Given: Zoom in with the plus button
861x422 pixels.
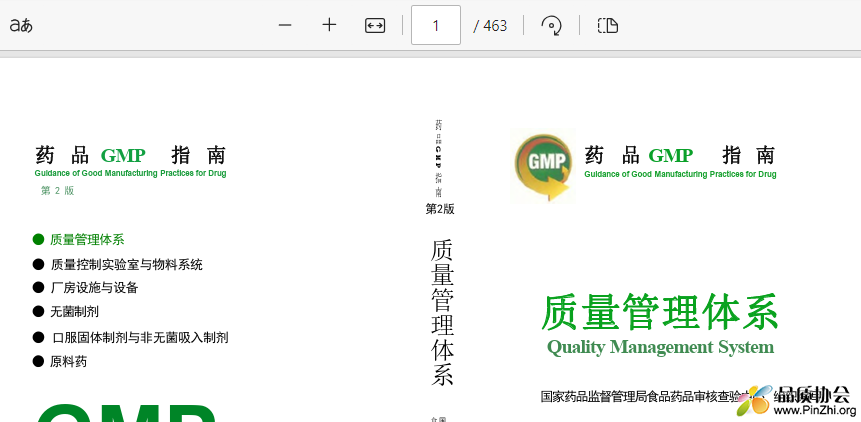Looking at the screenshot, I should [x=329, y=25].
